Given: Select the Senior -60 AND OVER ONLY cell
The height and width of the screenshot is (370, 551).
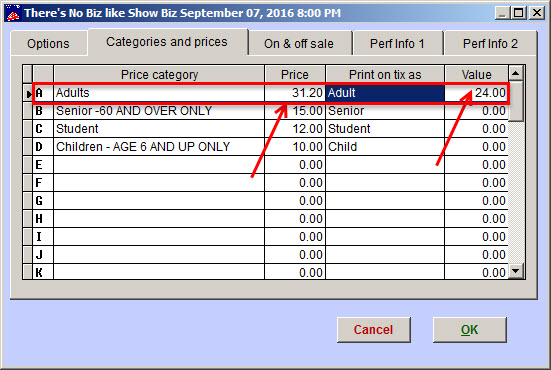Looking at the screenshot, I should pos(159,111).
